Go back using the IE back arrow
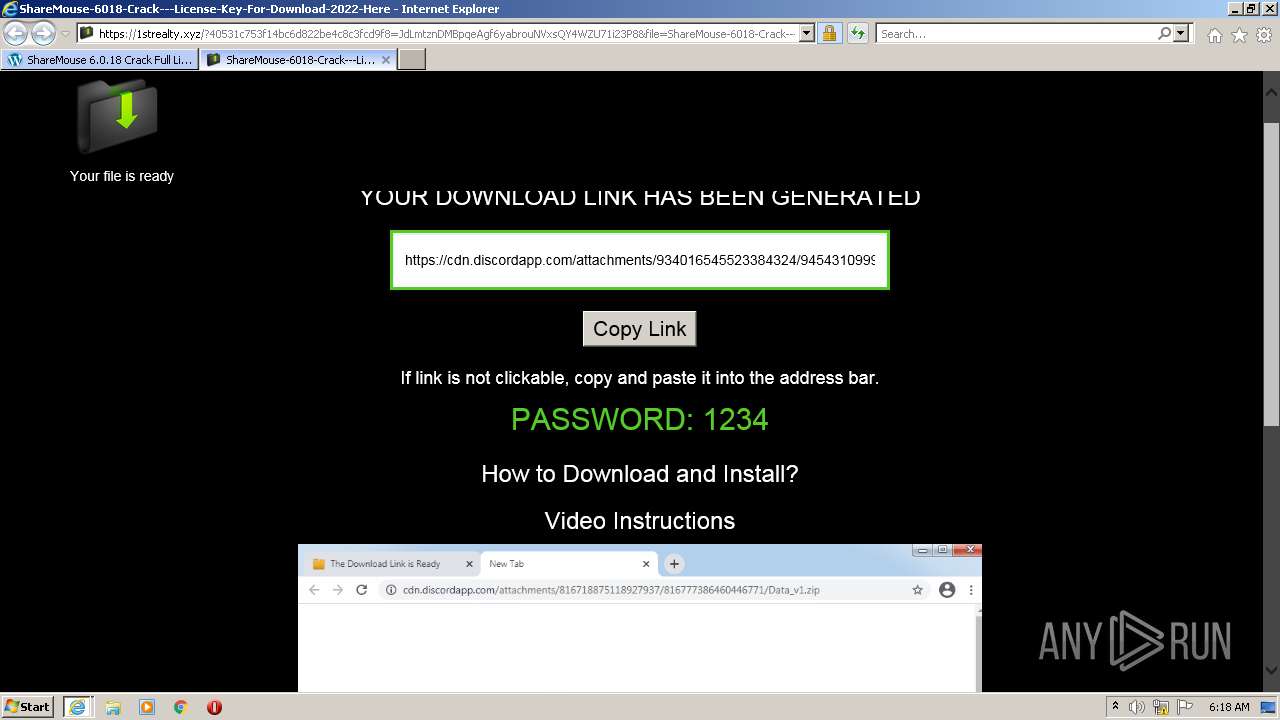 [x=15, y=33]
